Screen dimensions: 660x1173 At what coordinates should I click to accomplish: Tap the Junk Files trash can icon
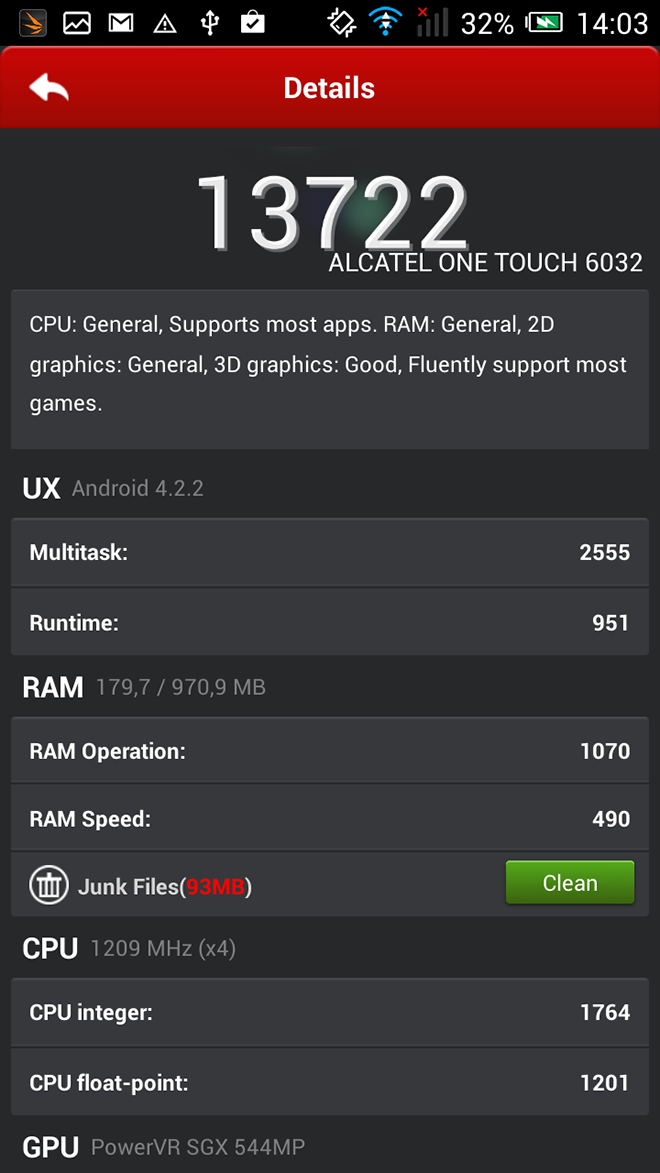(49, 885)
